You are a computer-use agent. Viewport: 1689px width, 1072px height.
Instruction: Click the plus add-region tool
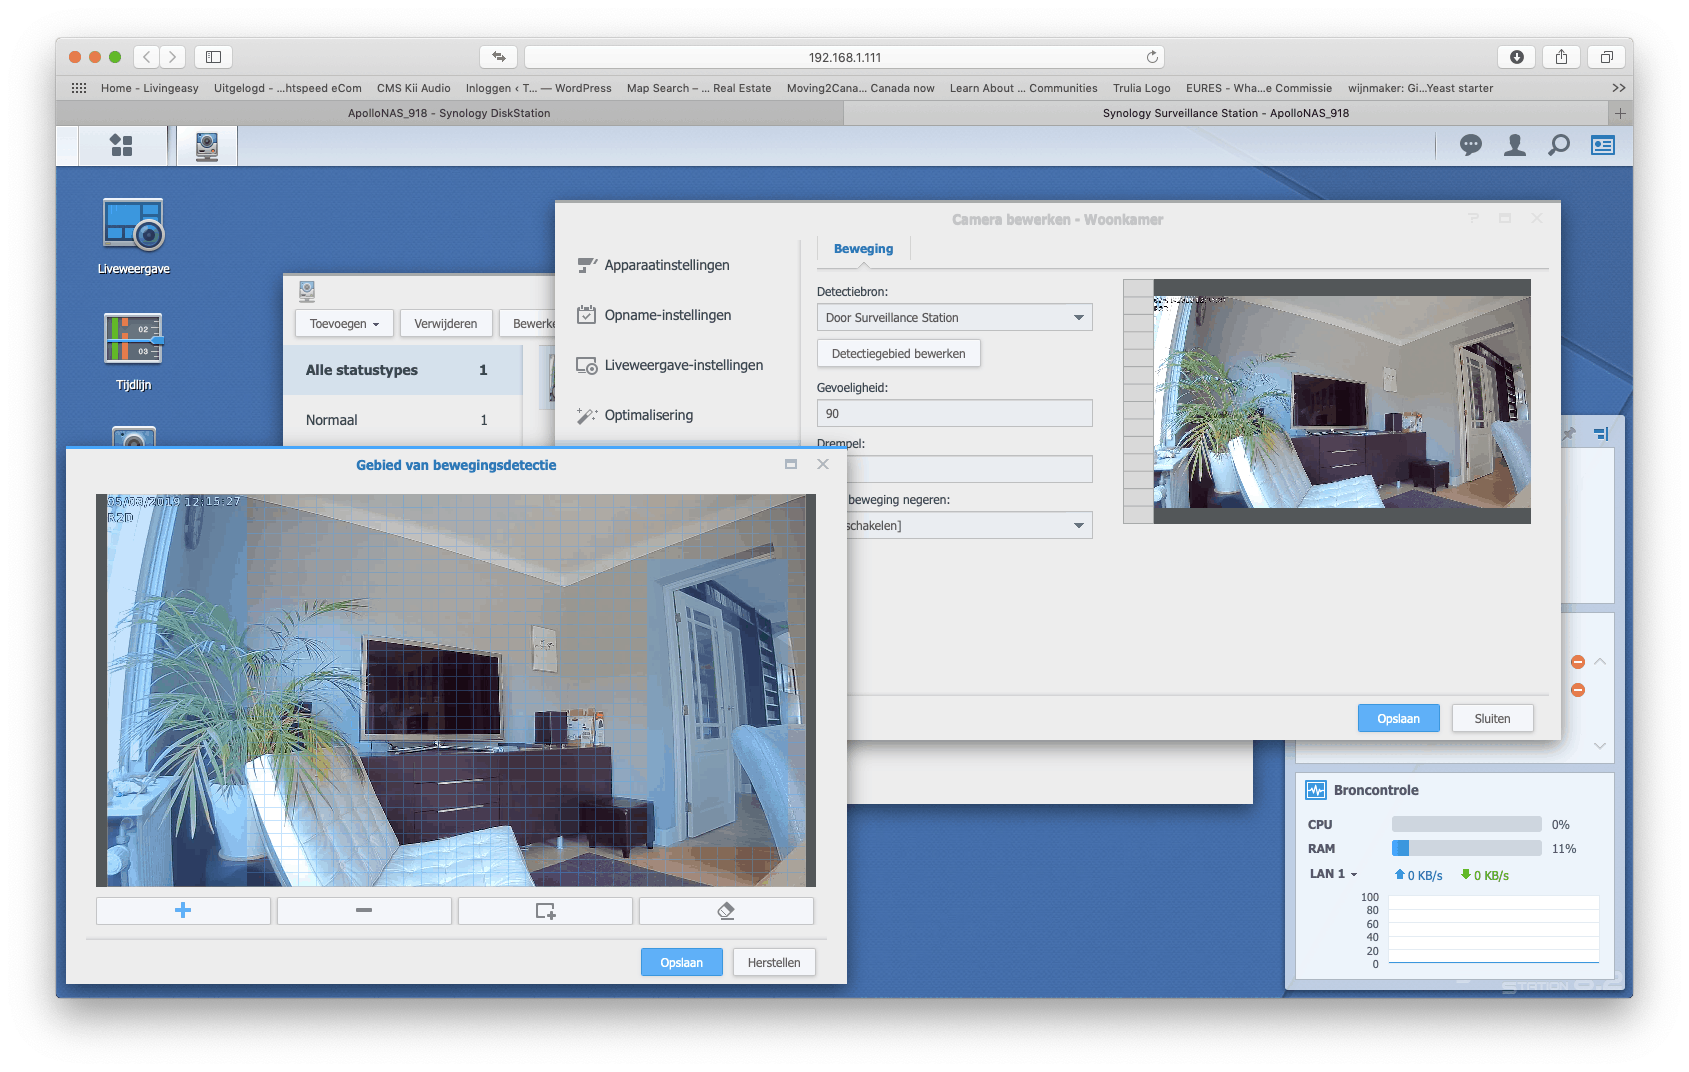183,910
